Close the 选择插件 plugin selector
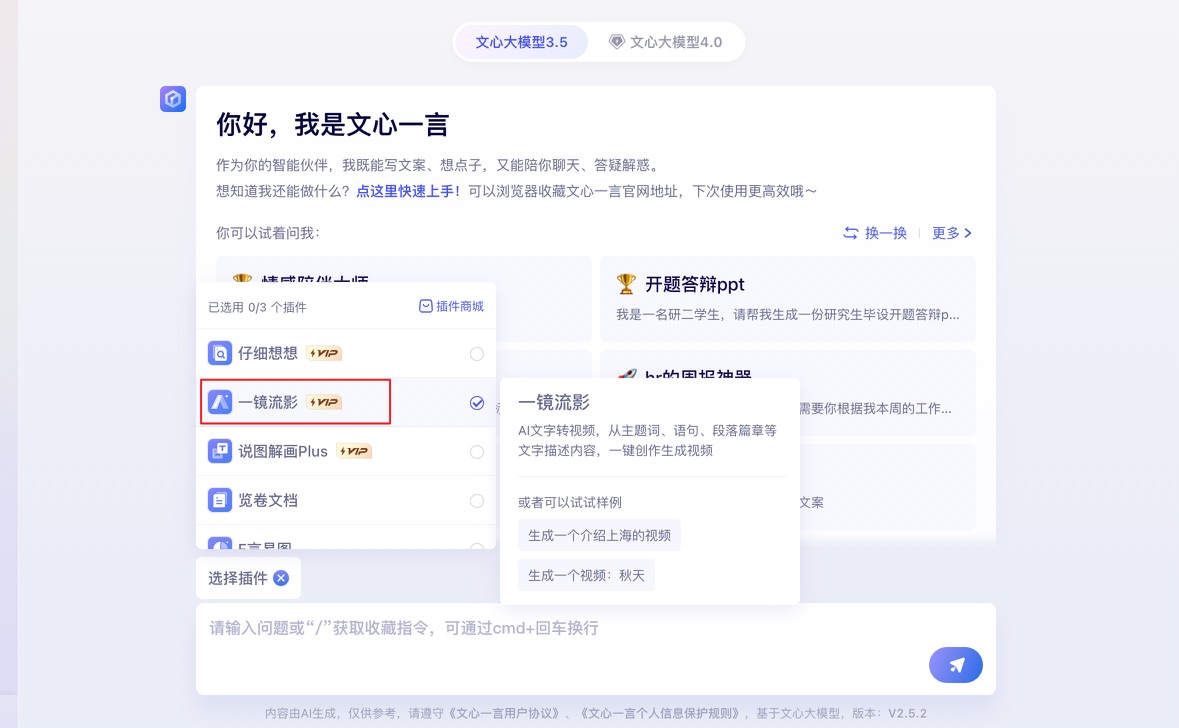Viewport: 1179px width, 728px height. pos(281,578)
